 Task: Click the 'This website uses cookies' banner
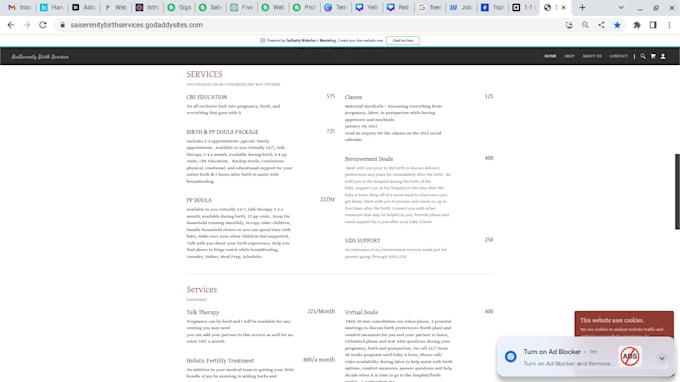tap(624, 323)
